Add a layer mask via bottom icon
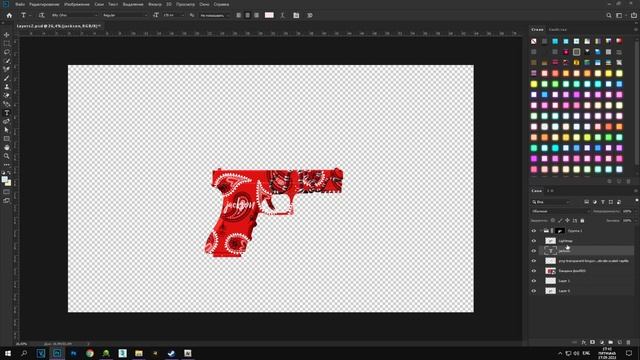640x360 pixels. point(593,342)
